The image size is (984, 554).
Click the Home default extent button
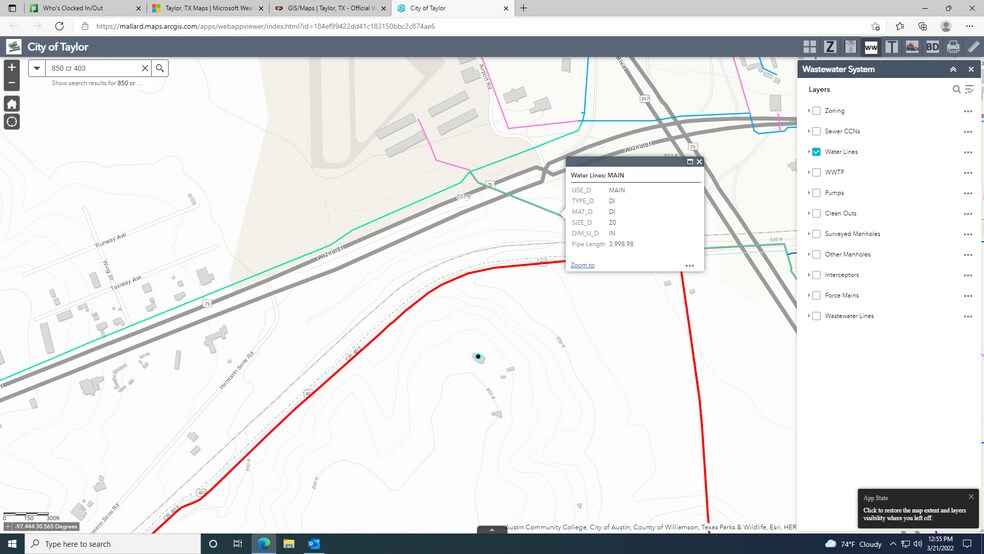[12, 103]
